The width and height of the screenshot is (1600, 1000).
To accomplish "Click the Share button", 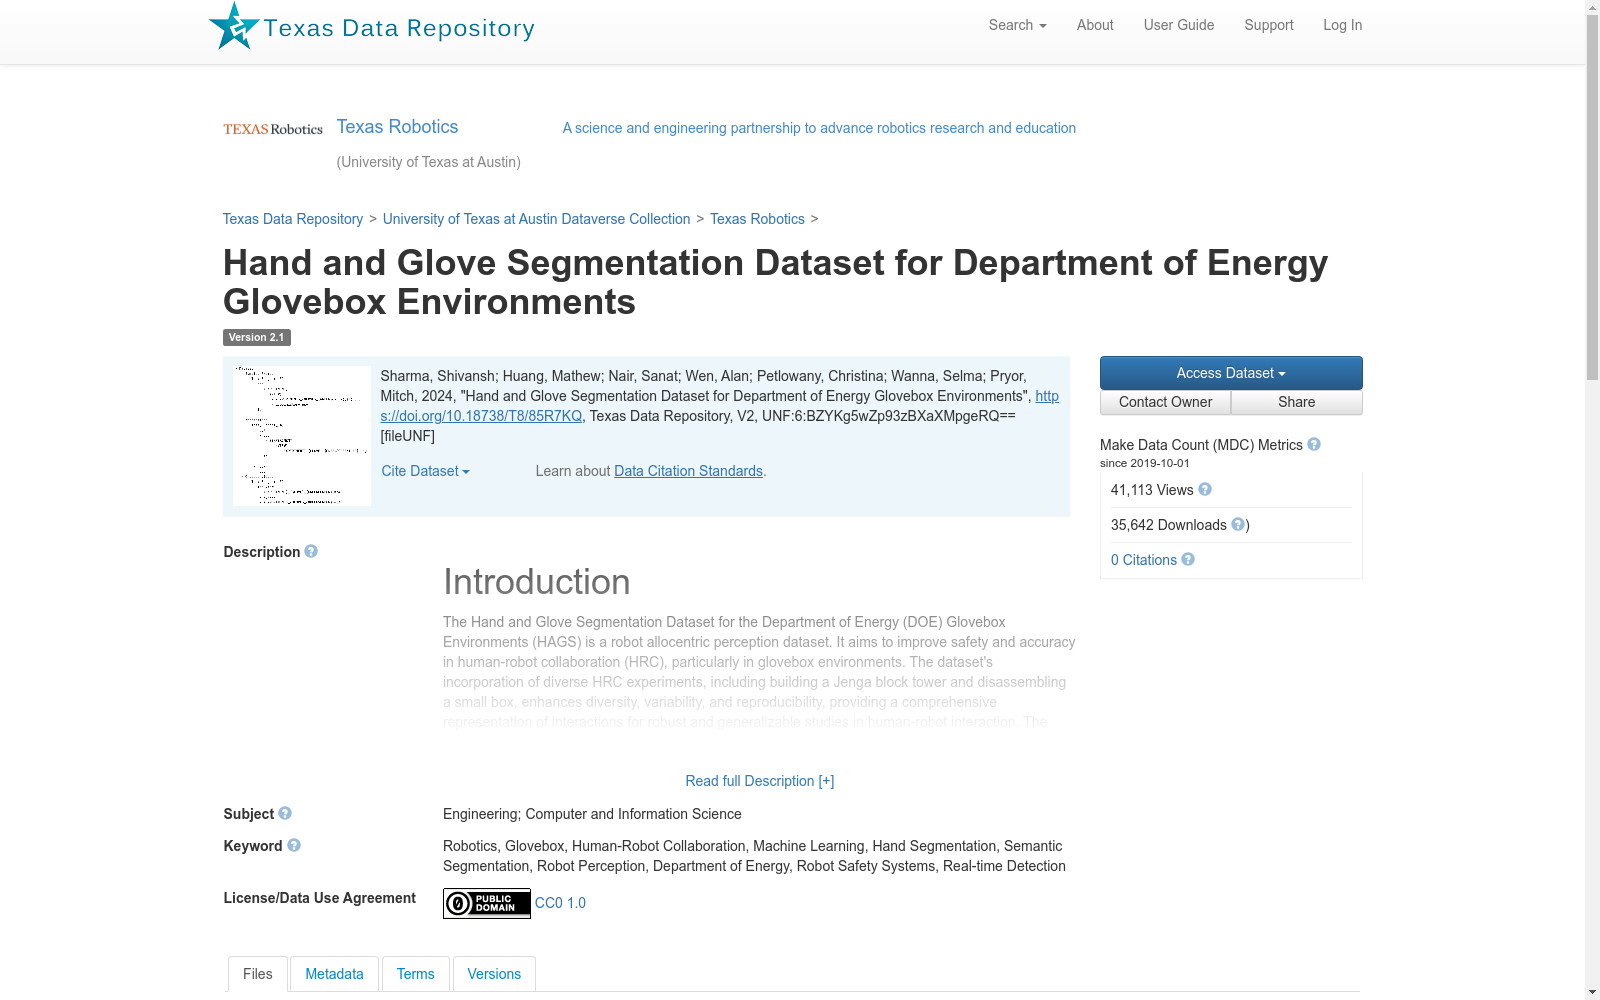I will [x=1297, y=402].
